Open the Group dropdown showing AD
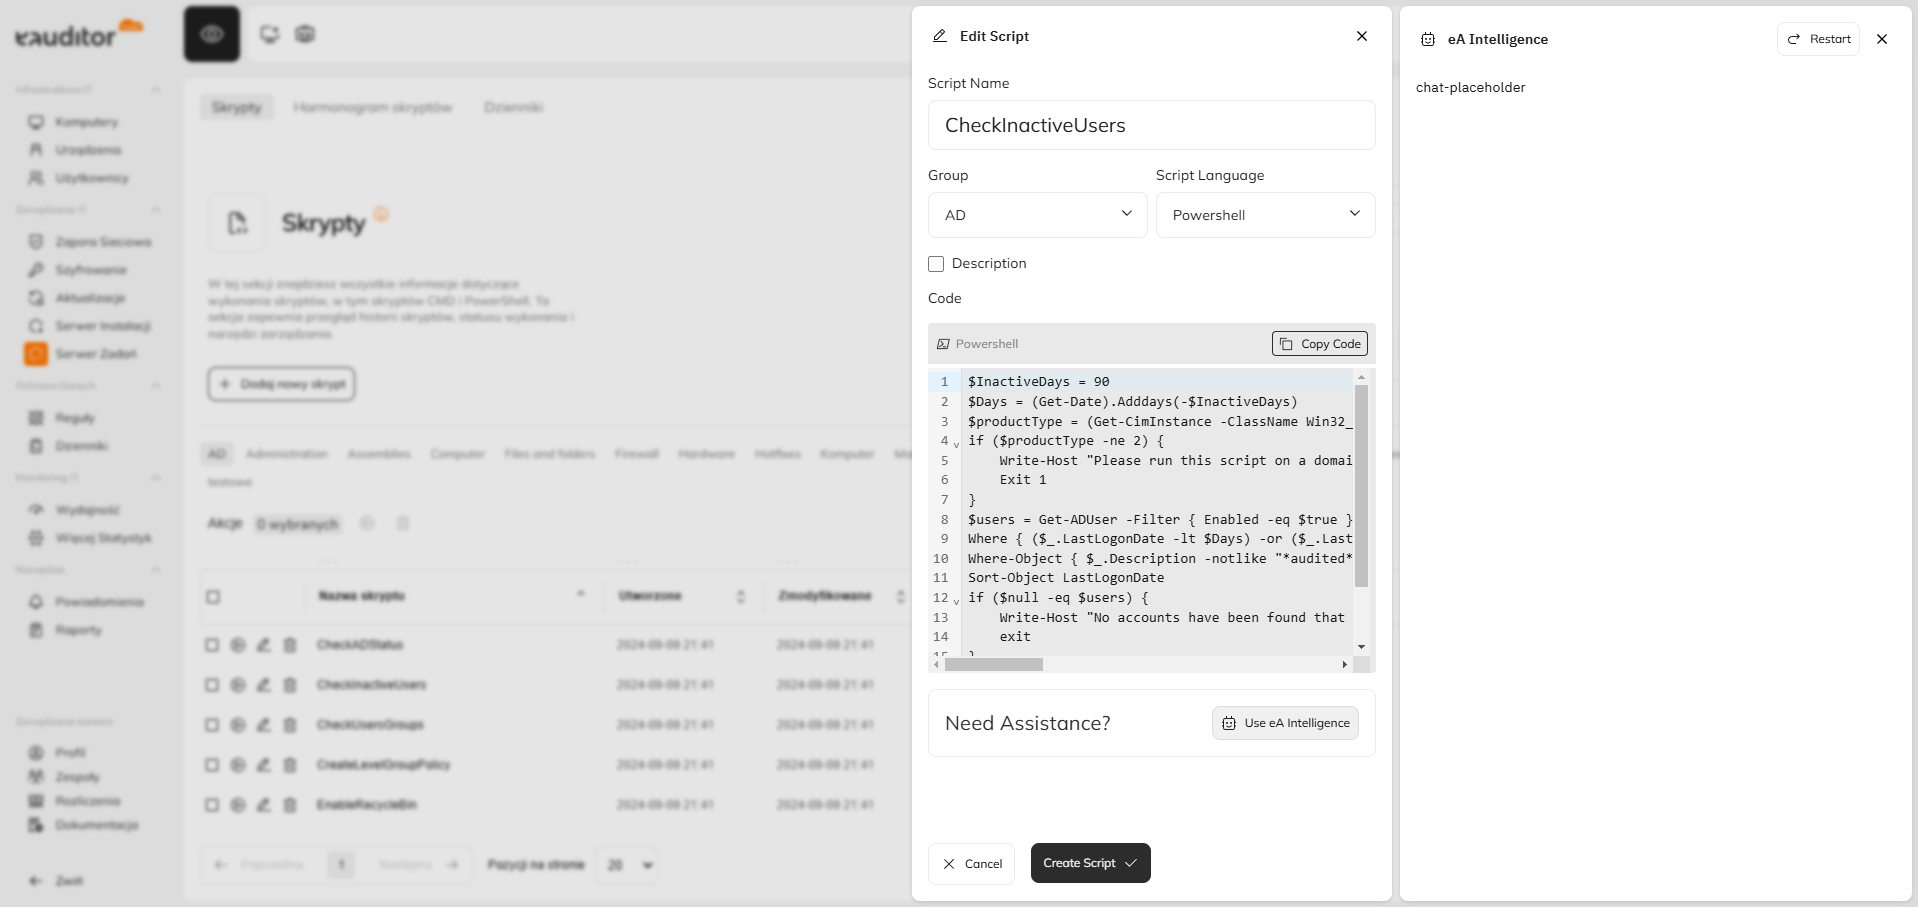 [1037, 215]
